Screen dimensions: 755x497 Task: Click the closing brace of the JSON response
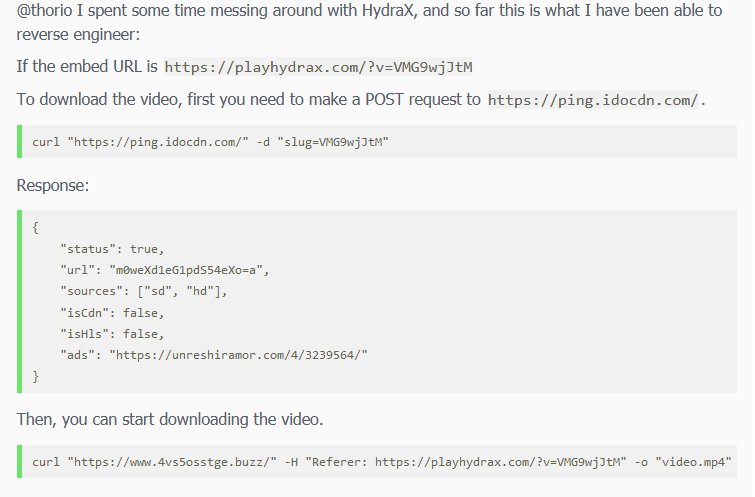pos(35,377)
